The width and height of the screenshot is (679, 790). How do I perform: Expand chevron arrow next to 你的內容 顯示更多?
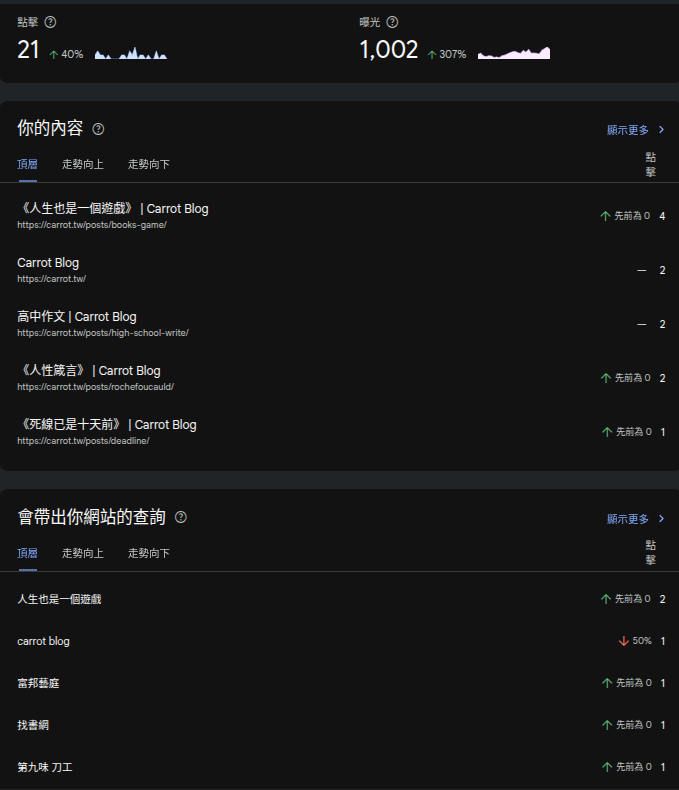(x=661, y=130)
